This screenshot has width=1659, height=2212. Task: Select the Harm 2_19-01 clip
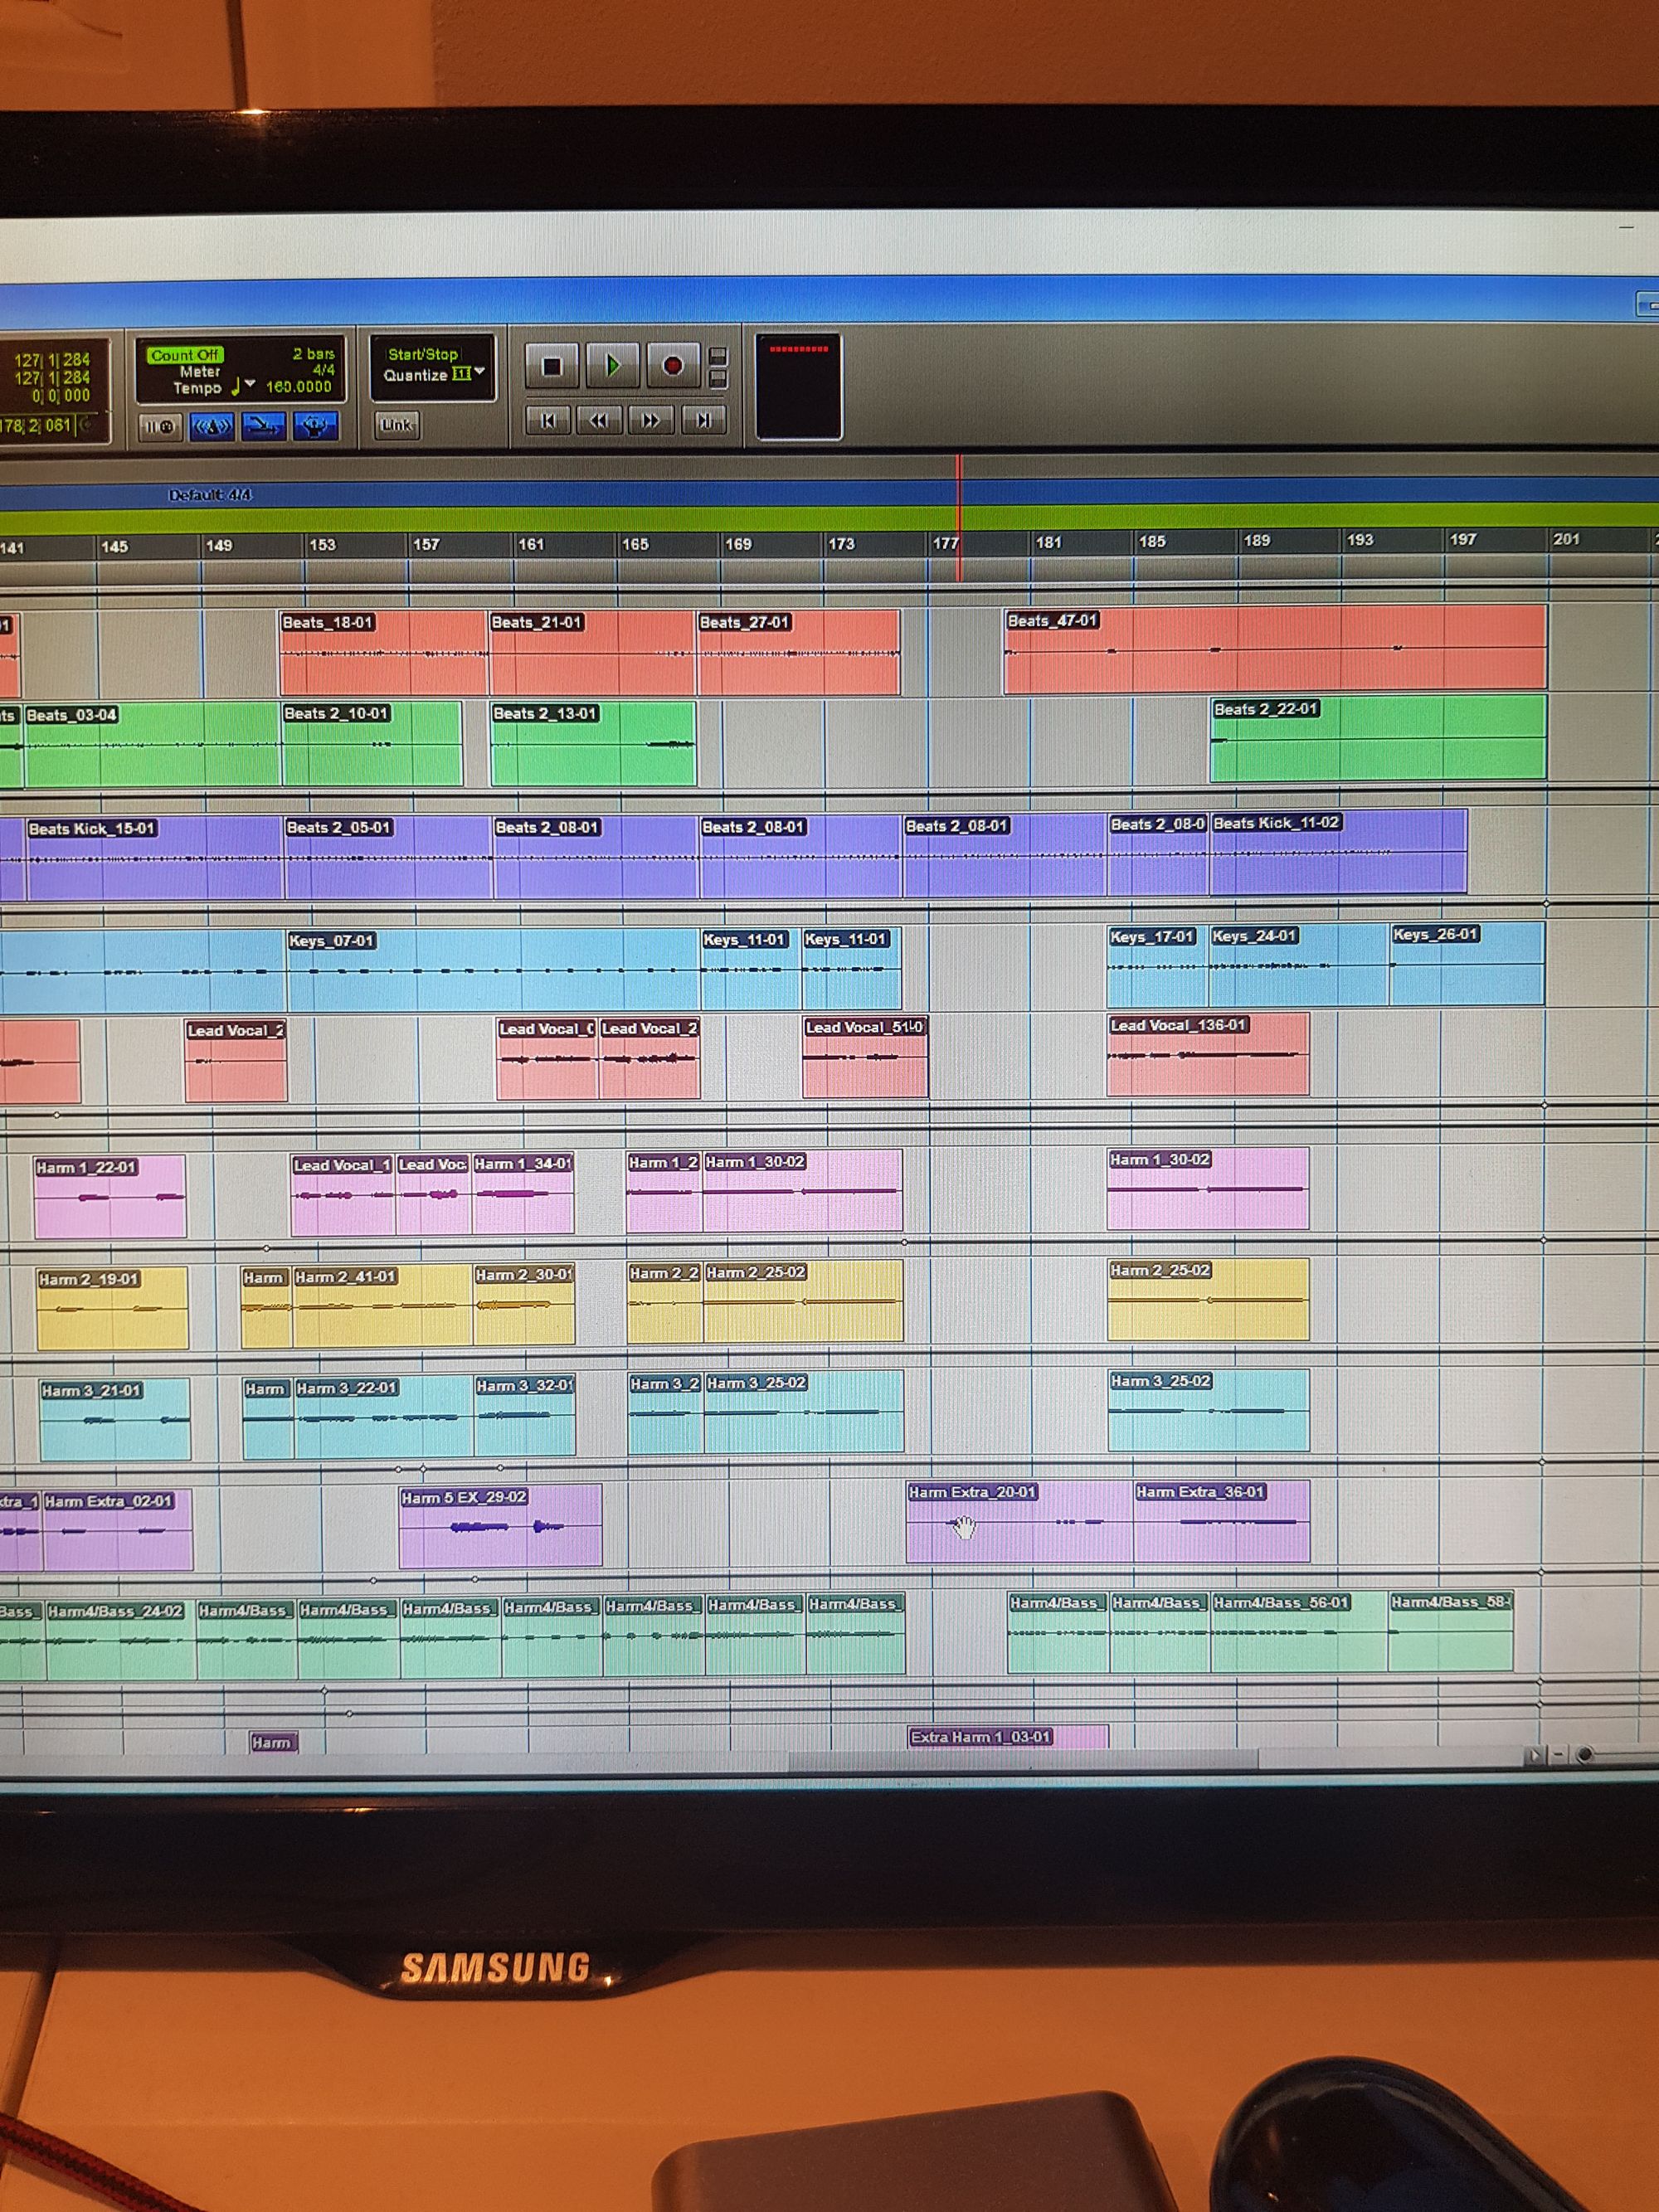point(112,1308)
